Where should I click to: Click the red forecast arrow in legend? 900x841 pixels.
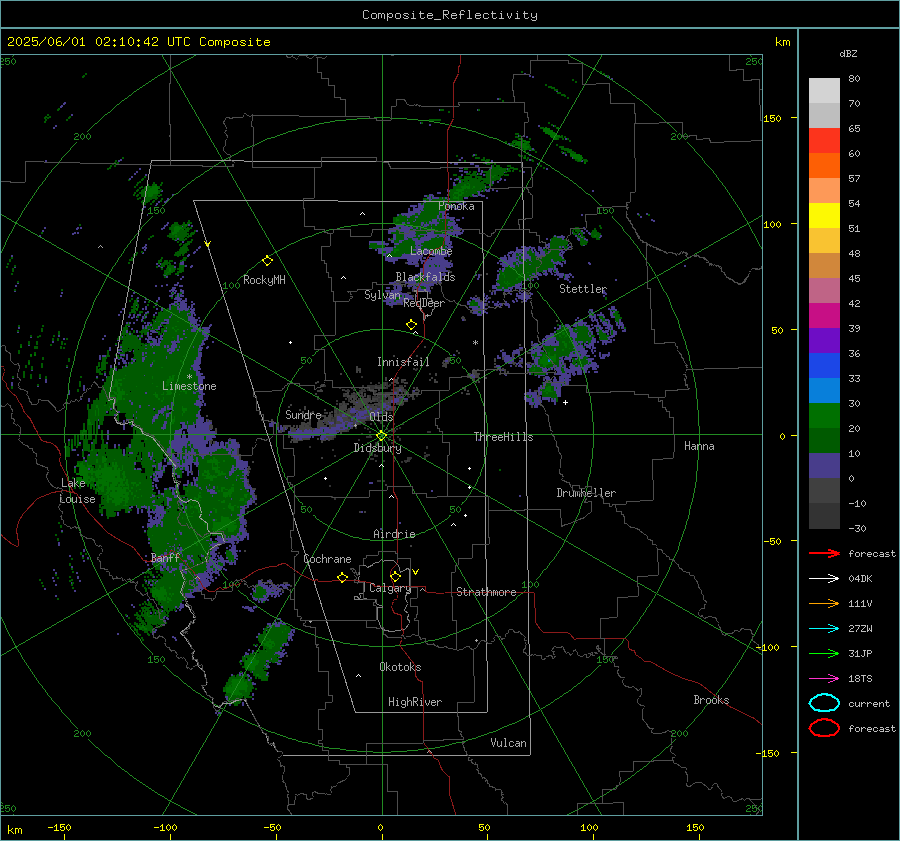tap(824, 553)
